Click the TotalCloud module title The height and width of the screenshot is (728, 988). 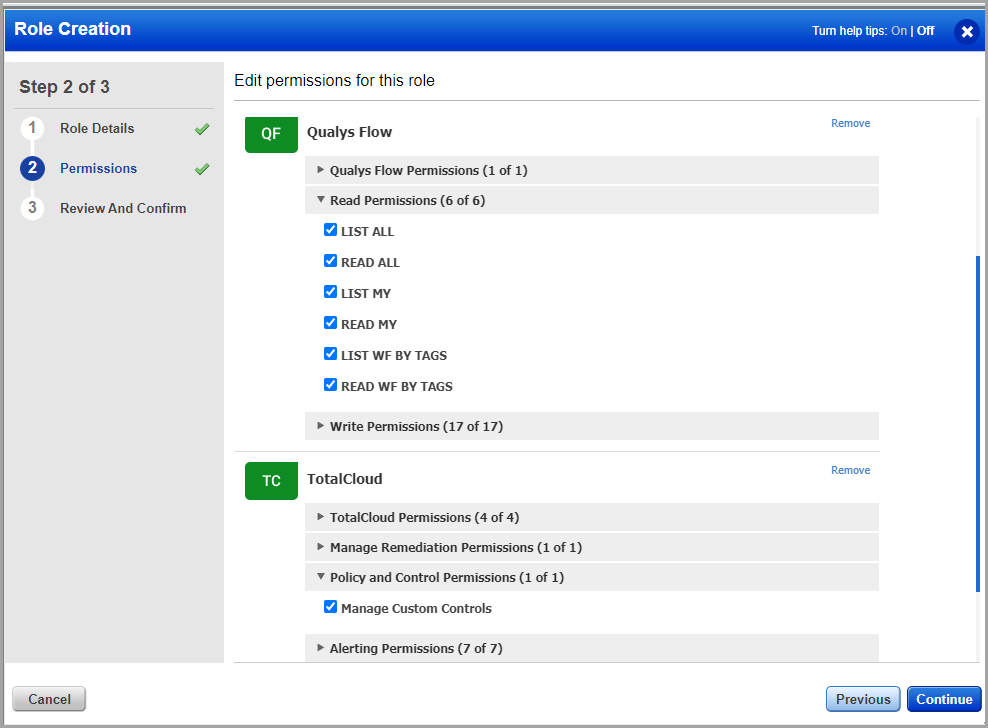[x=344, y=479]
